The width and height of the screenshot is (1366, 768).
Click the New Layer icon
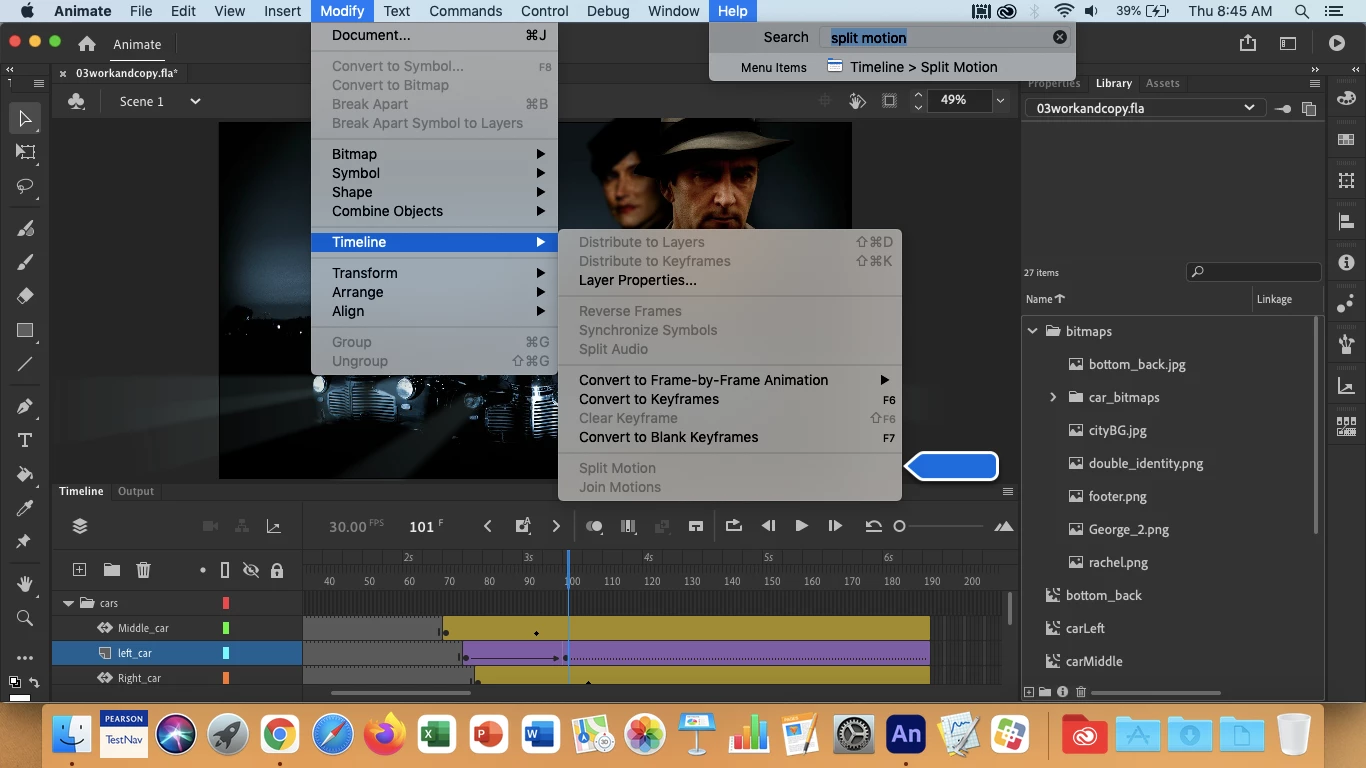(x=79, y=570)
